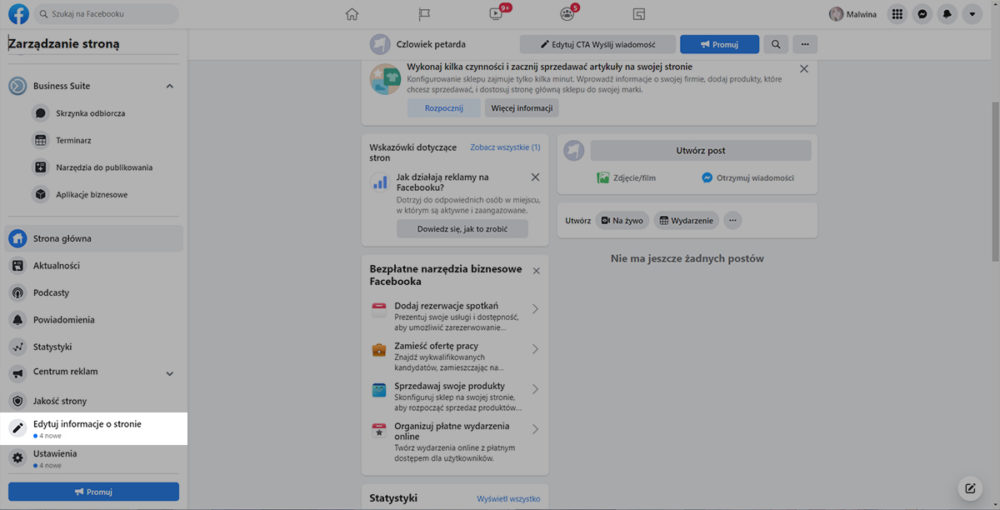
Task: Open the Groups icon with badge
Action: pos(567,14)
